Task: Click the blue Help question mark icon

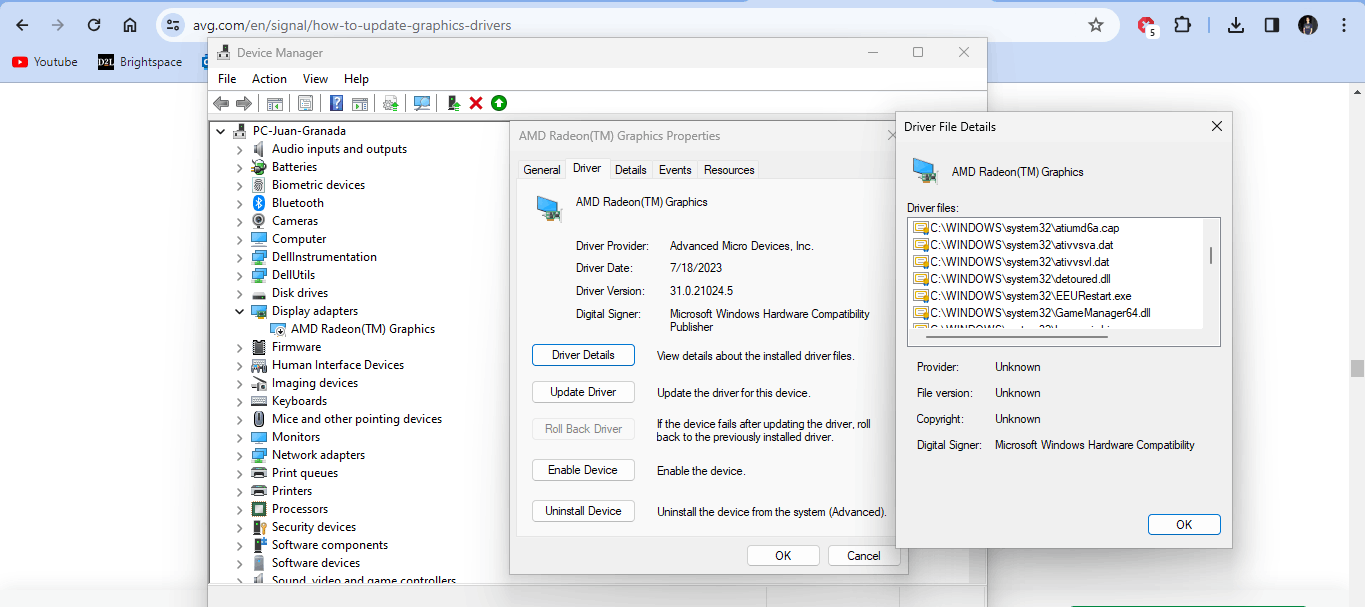Action: point(337,103)
